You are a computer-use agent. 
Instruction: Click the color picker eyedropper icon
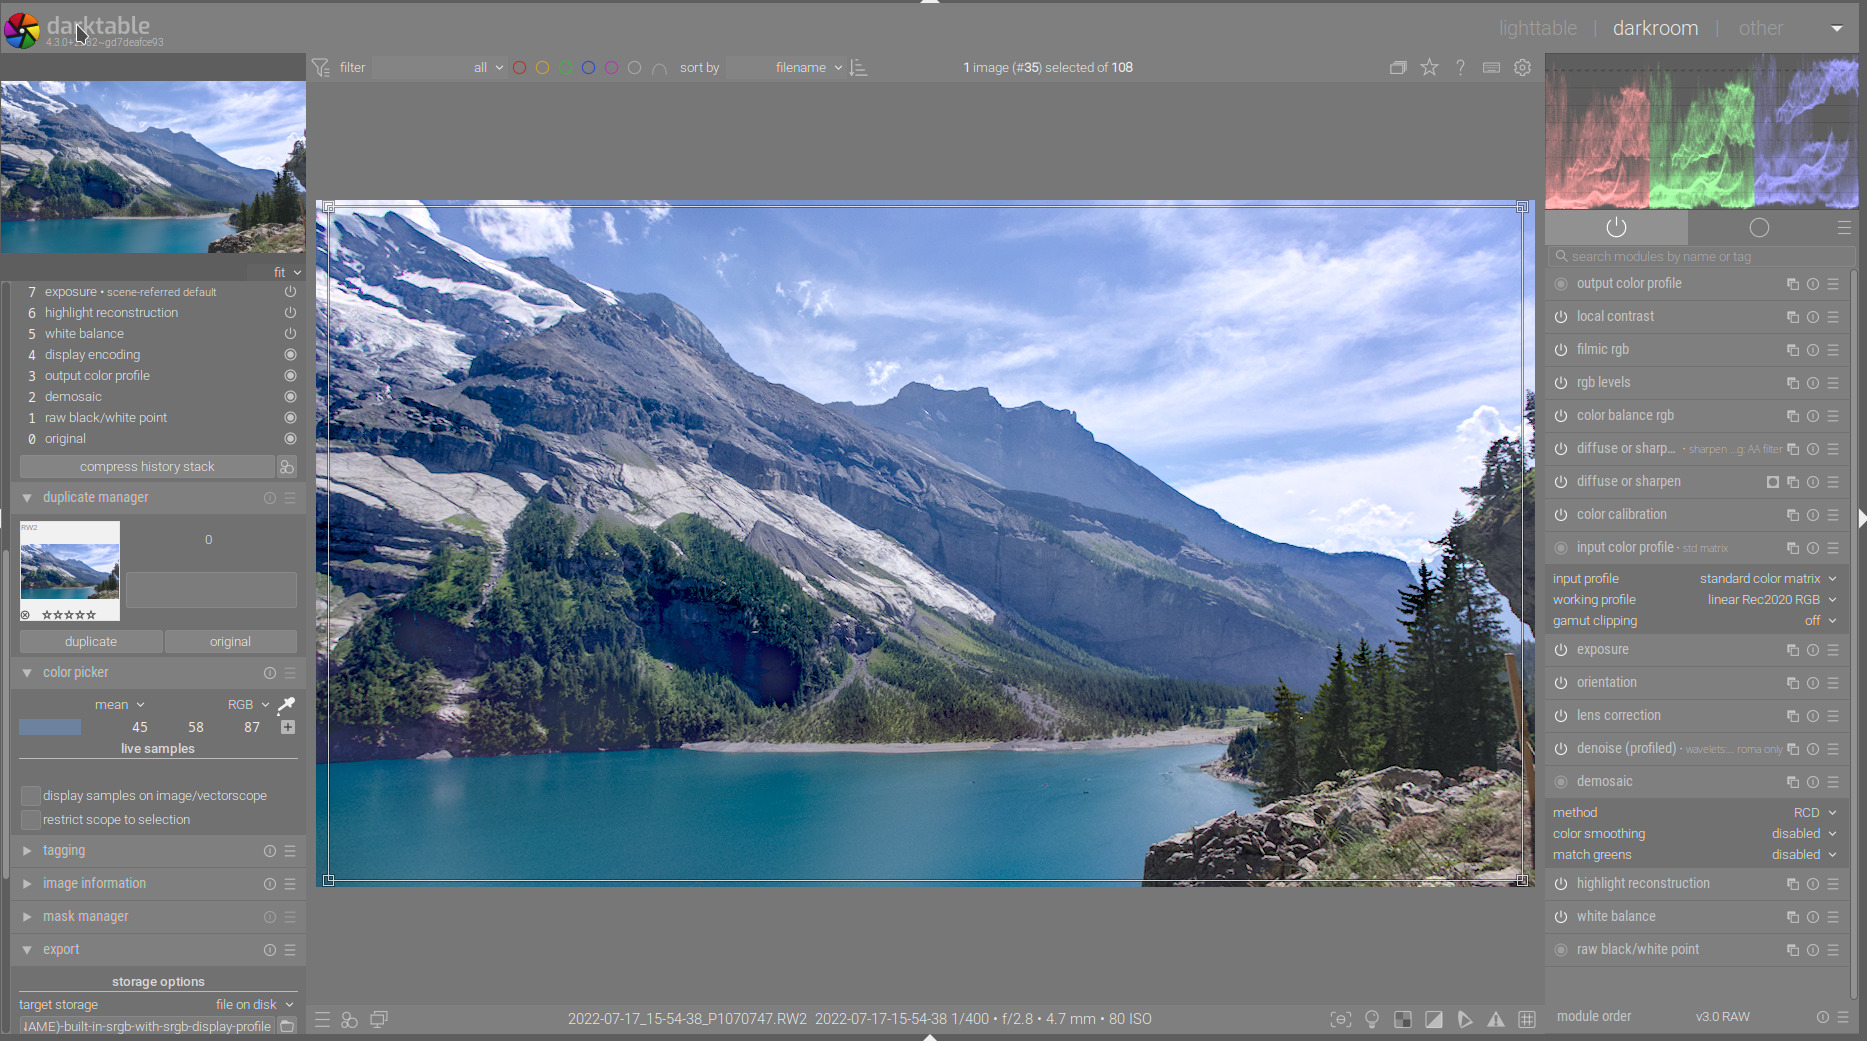(287, 704)
